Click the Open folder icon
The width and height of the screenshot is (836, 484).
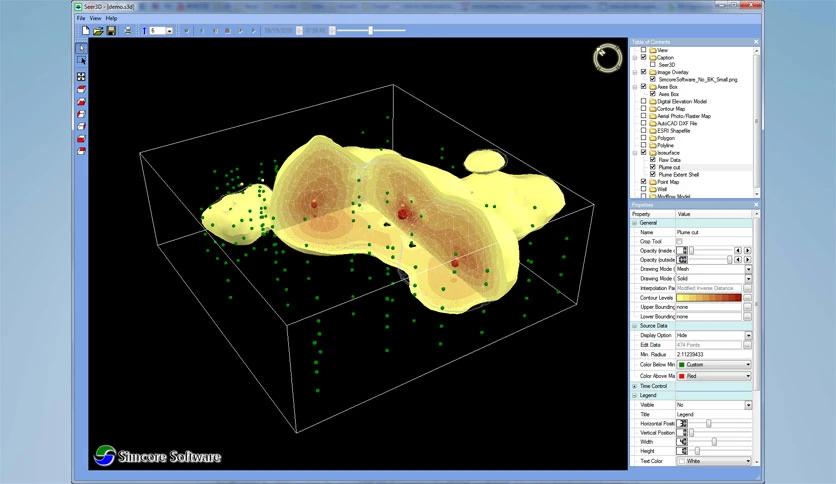[97, 31]
